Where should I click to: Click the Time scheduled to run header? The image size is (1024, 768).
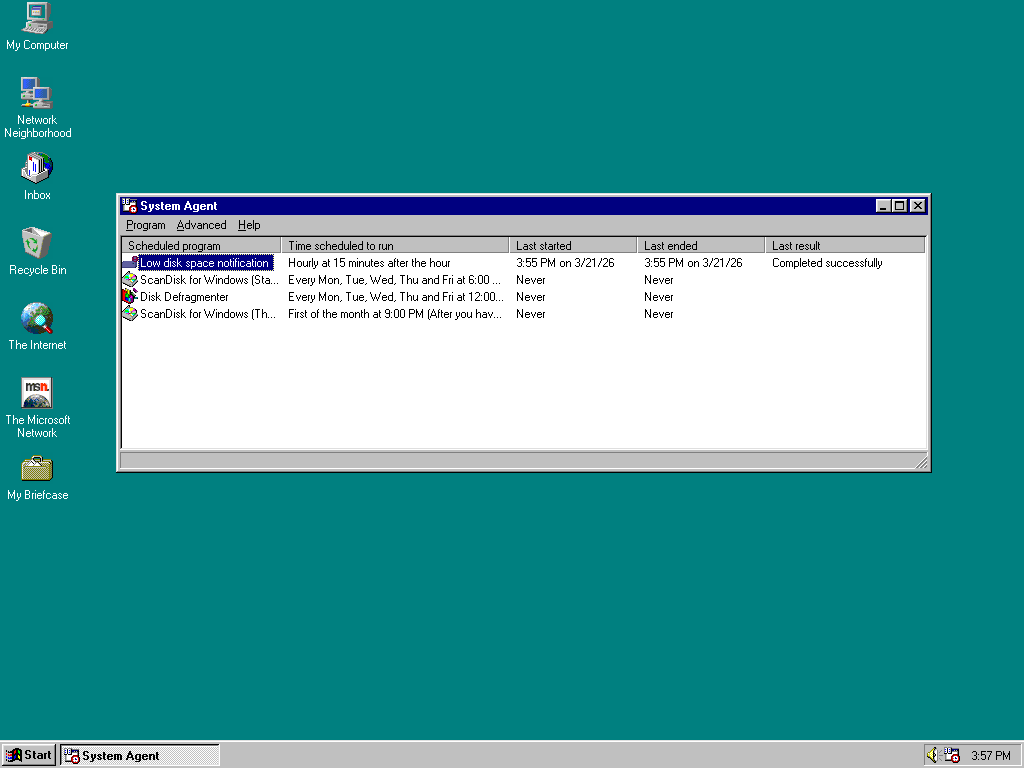click(x=395, y=245)
